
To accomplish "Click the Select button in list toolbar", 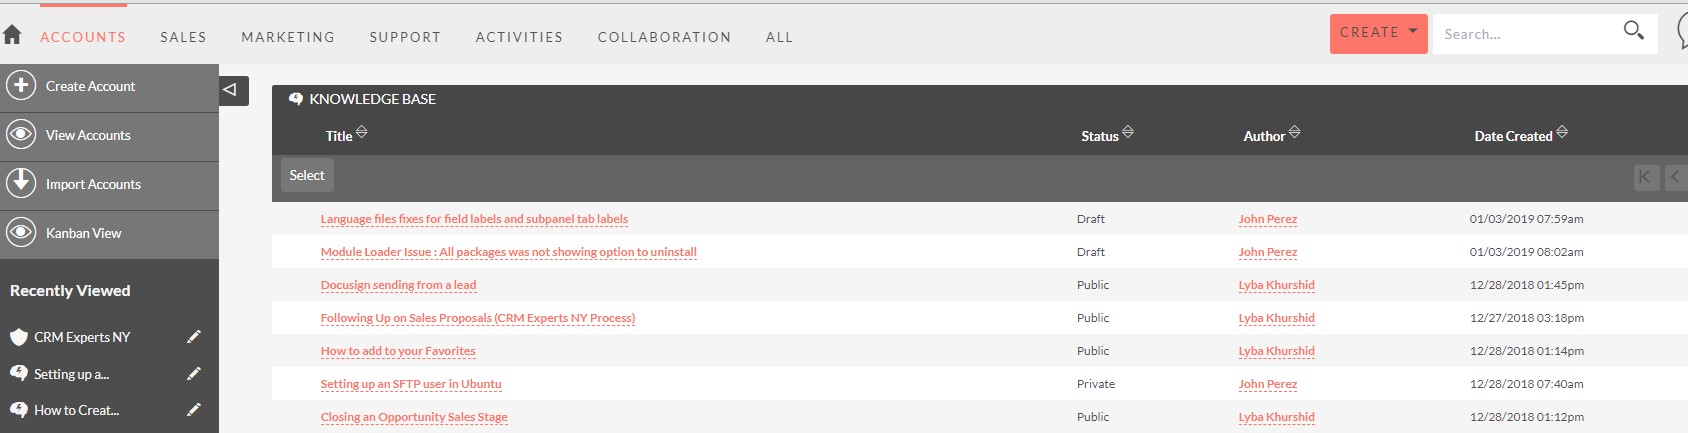I will coord(307,175).
